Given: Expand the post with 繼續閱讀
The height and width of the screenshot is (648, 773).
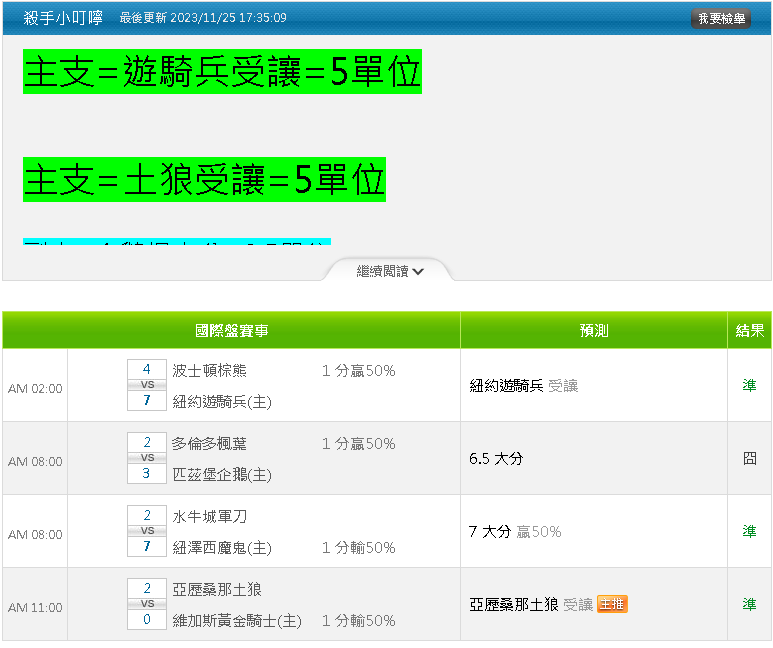Looking at the screenshot, I should click(389, 271).
